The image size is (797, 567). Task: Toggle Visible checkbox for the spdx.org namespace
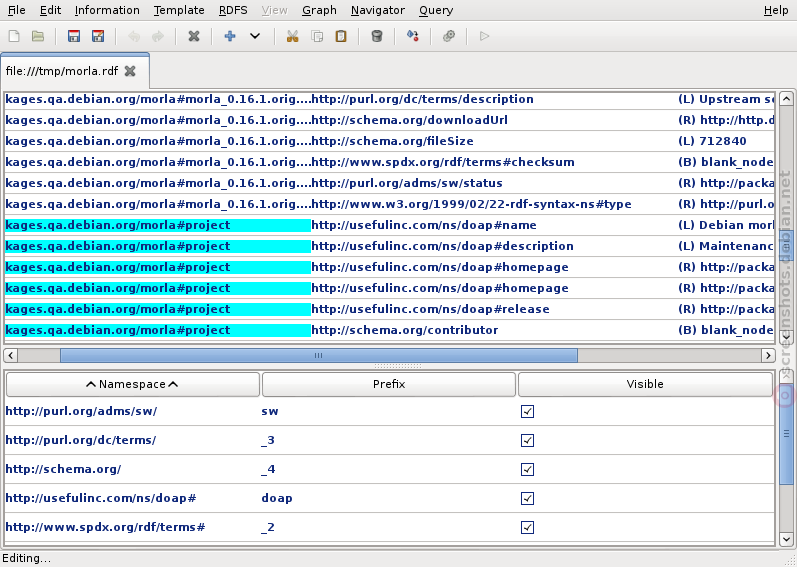pyautogui.click(x=528, y=527)
